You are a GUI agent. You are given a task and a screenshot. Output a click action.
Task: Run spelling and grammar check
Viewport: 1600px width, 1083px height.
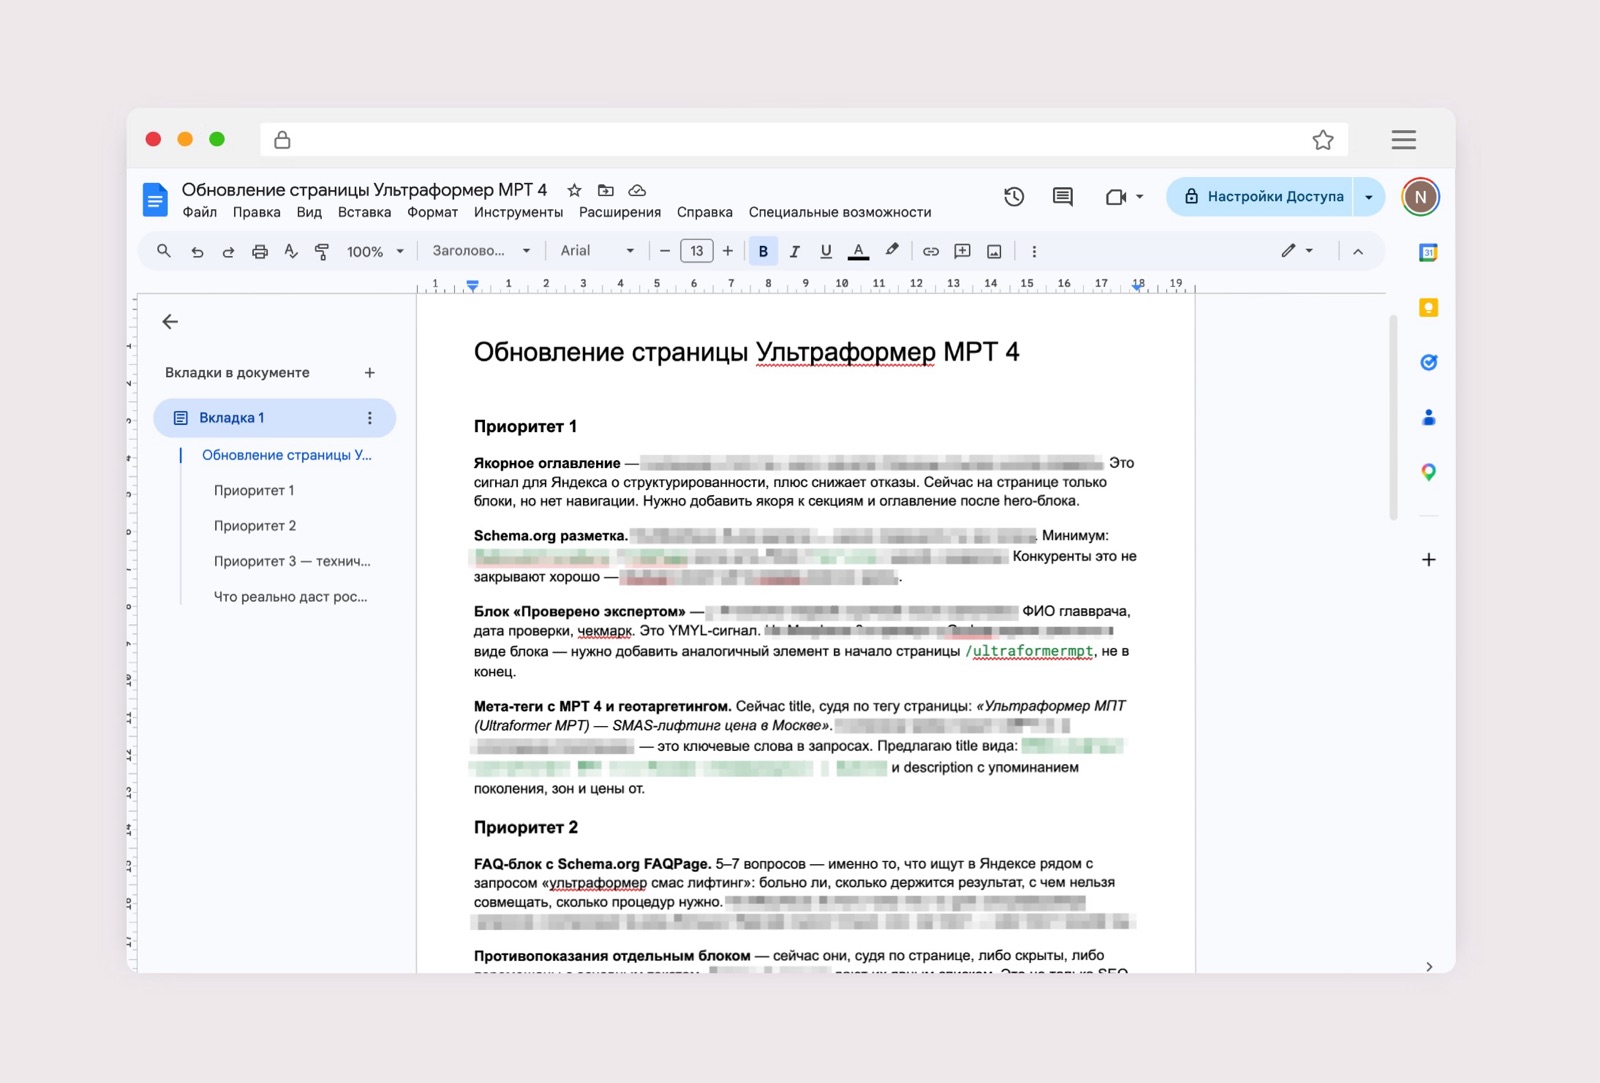[291, 251]
